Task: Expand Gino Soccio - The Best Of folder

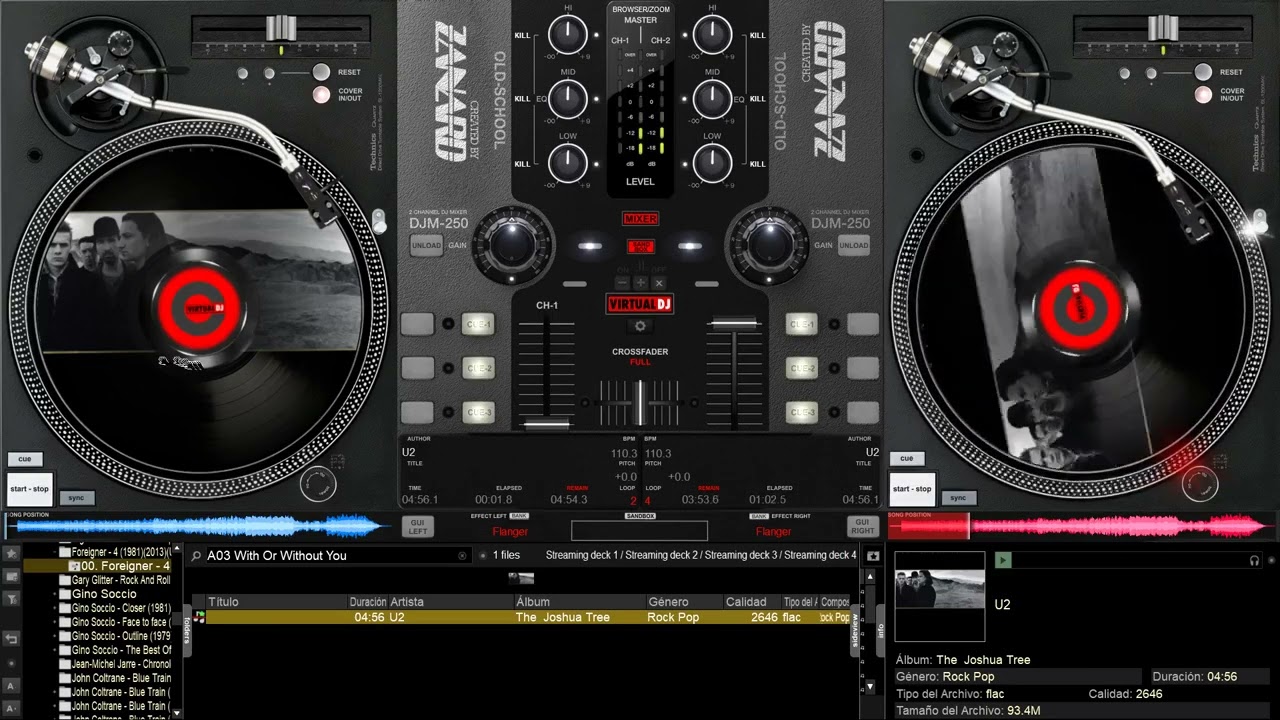Action: pos(55,650)
